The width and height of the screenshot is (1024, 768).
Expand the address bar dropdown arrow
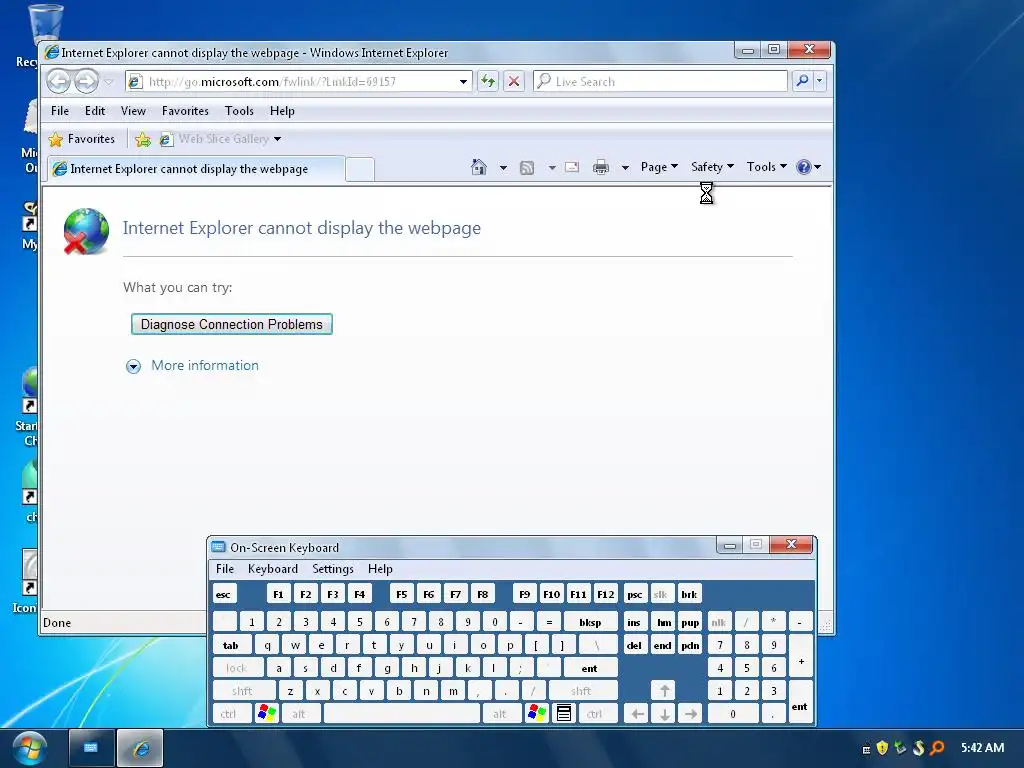(x=463, y=82)
